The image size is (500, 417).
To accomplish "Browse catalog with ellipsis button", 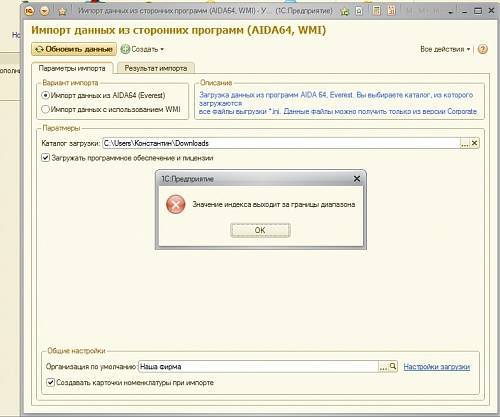I will 465,144.
